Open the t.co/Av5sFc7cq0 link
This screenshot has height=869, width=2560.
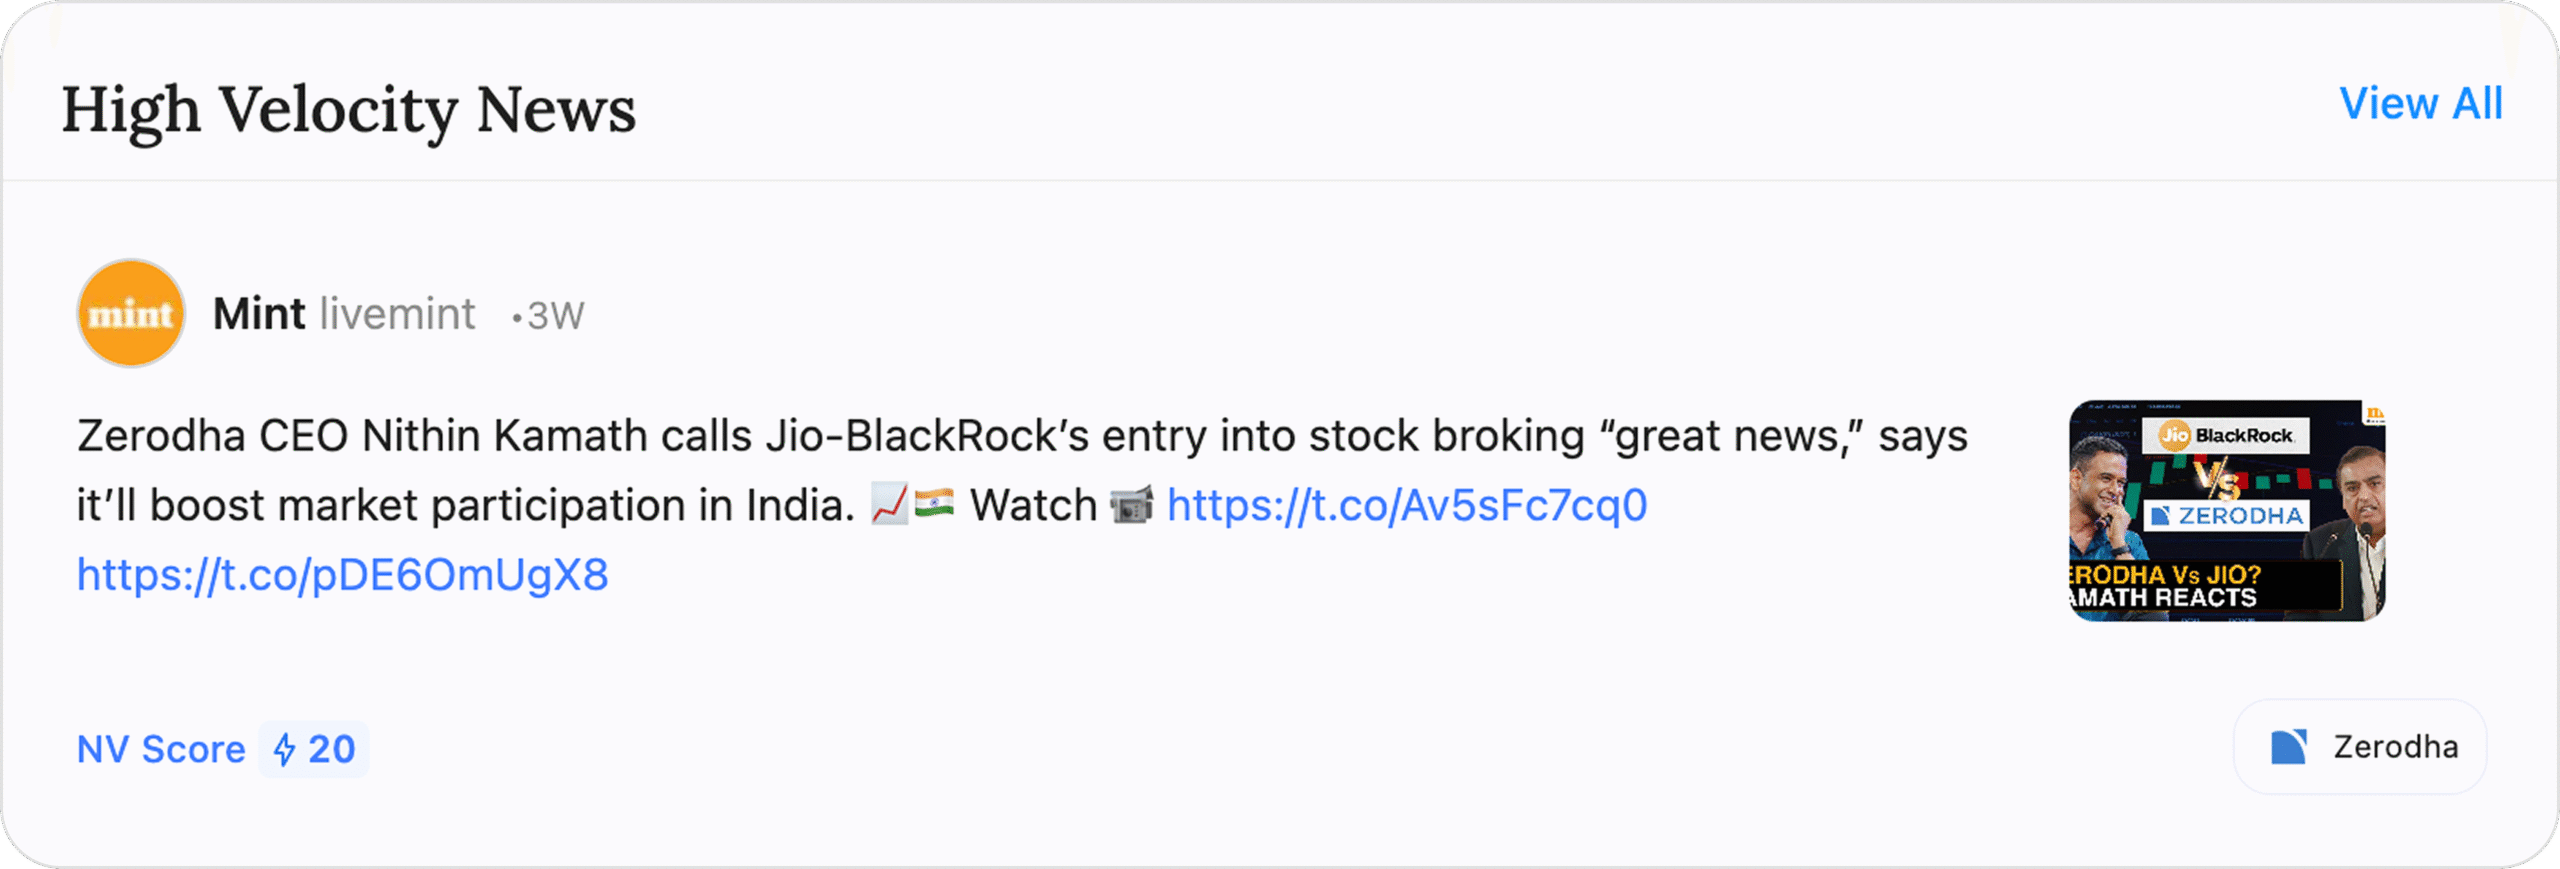[1407, 506]
